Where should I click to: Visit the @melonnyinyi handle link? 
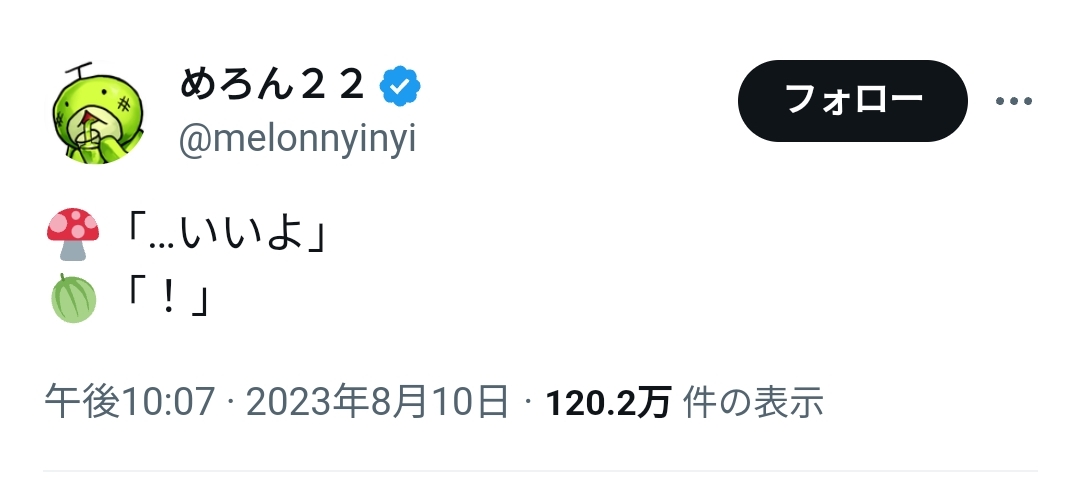[297, 140]
